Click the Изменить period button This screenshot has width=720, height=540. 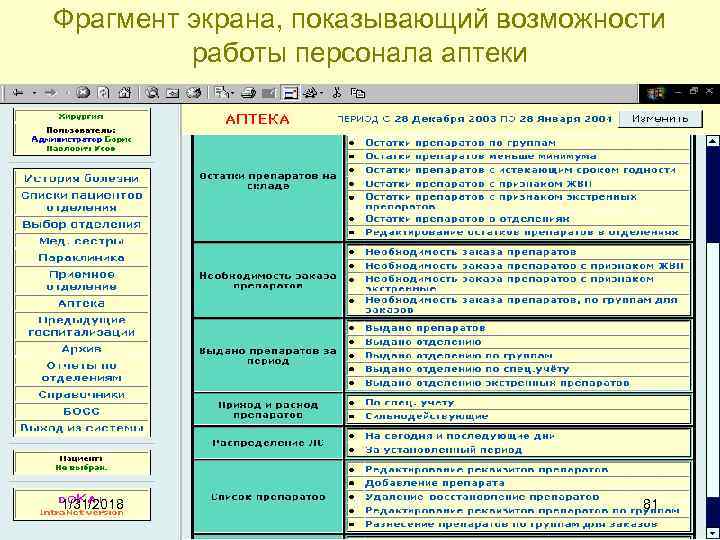coord(660,119)
